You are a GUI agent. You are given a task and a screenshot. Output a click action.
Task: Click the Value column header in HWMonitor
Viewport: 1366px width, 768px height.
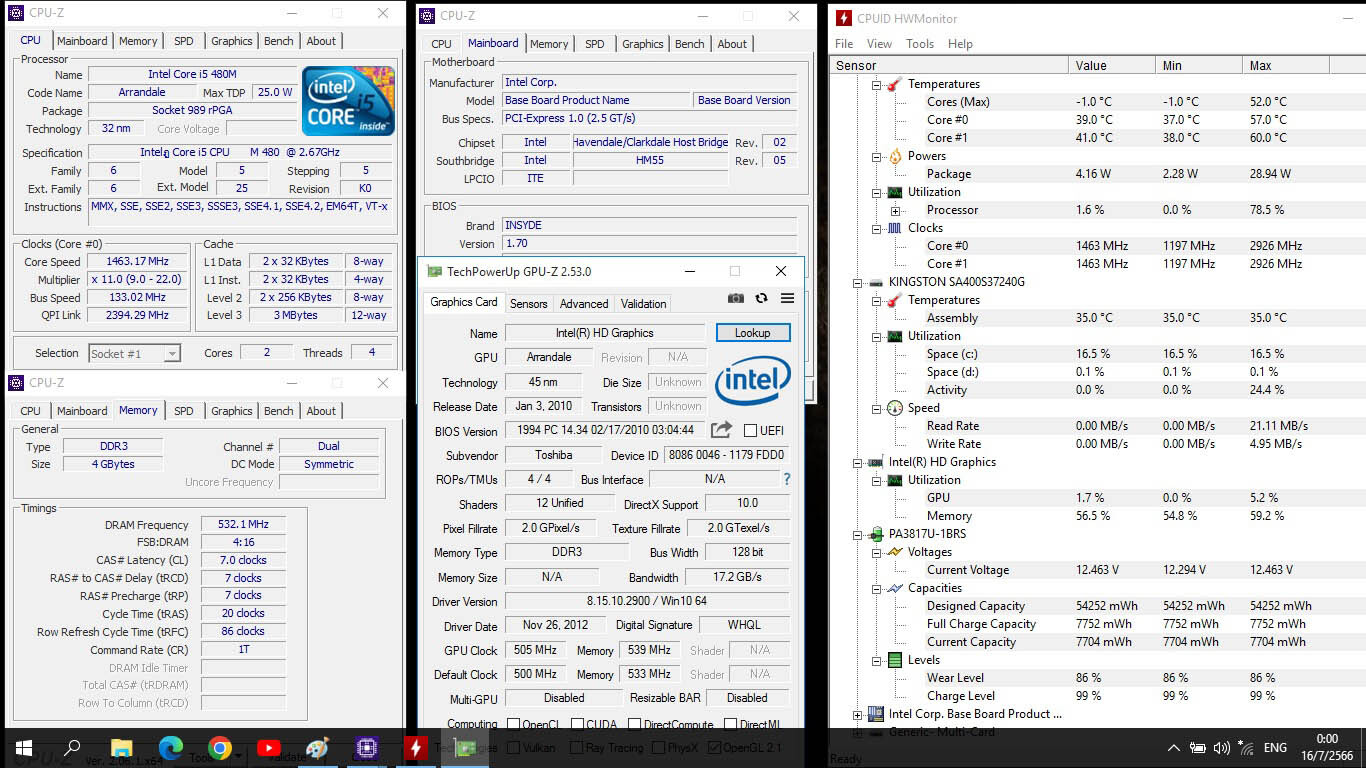pyautogui.click(x=1112, y=65)
